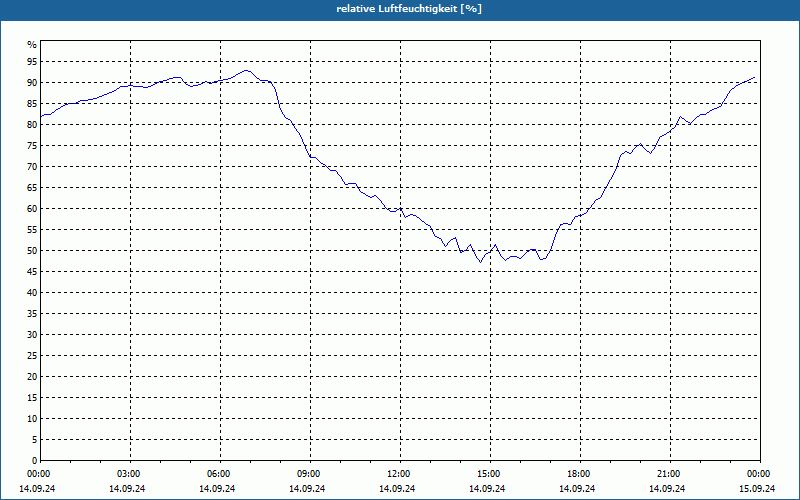This screenshot has height=500, width=800.
Task: Select the y-axis value 30
Action: [32, 335]
